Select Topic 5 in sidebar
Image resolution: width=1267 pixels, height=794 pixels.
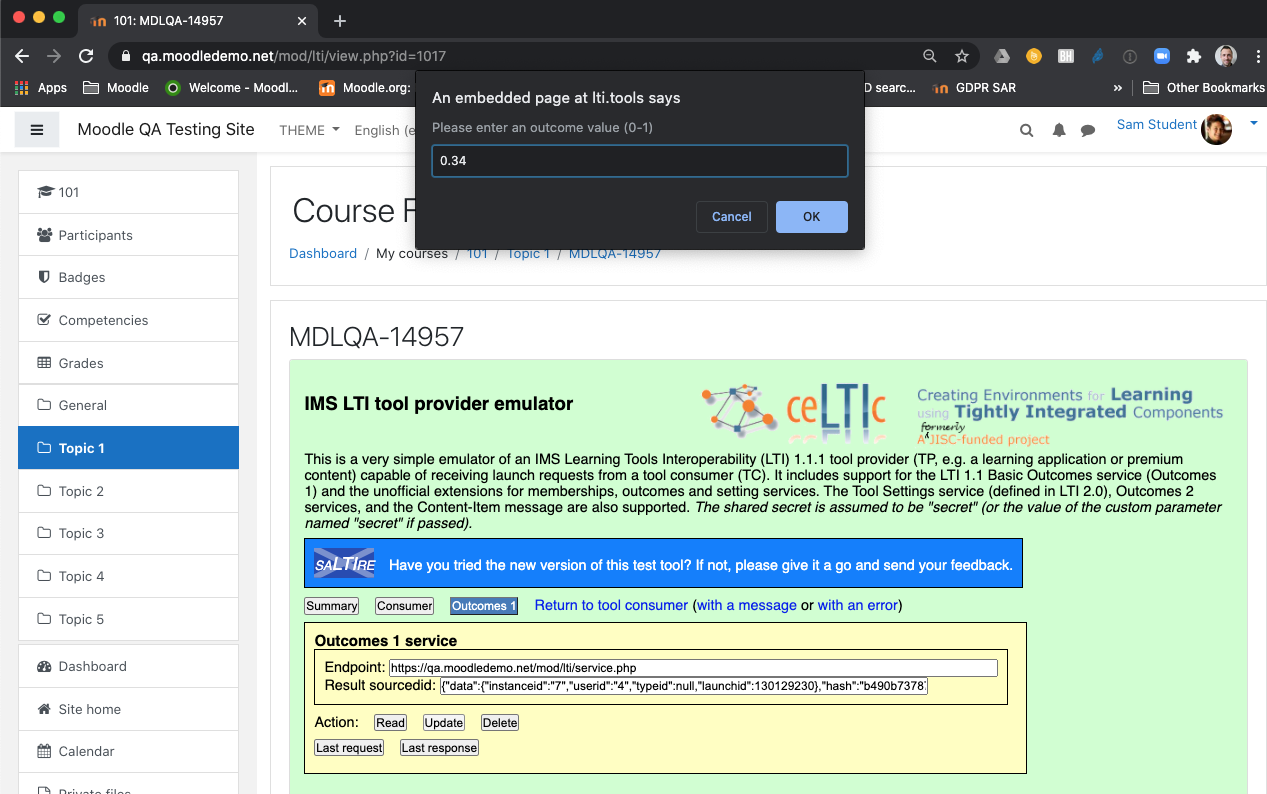pyautogui.click(x=128, y=619)
